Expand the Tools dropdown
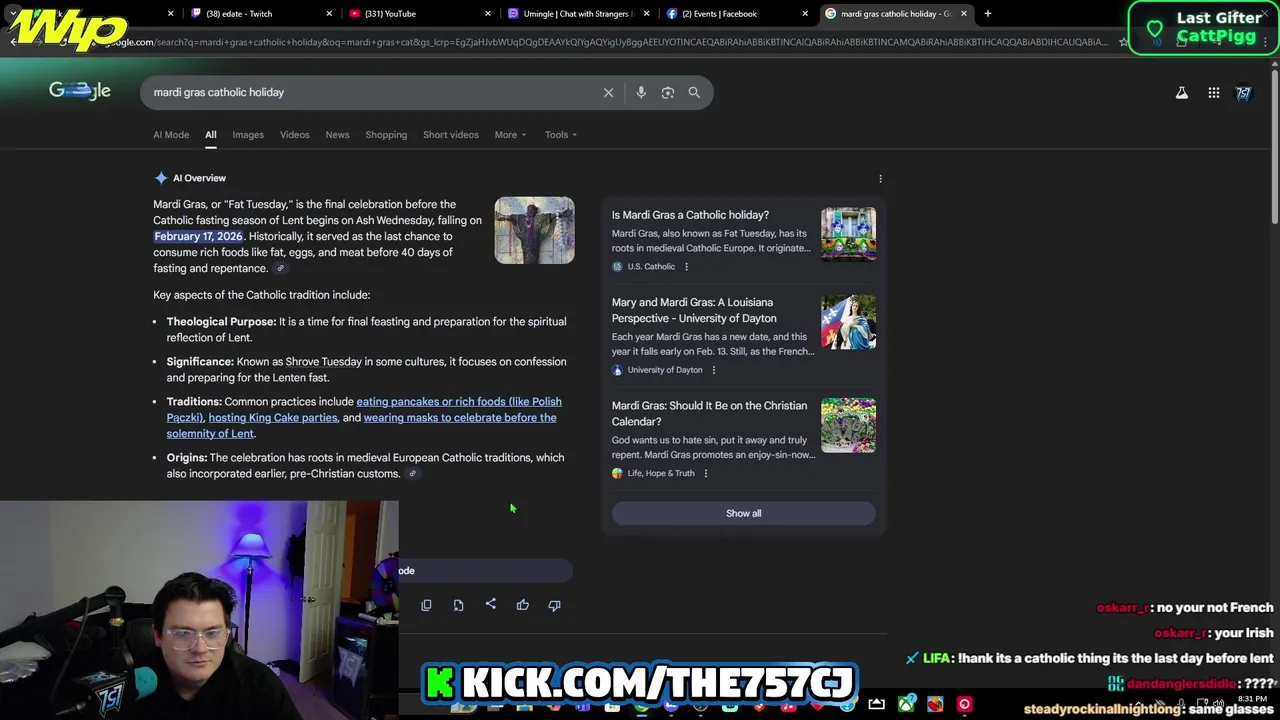 [560, 135]
